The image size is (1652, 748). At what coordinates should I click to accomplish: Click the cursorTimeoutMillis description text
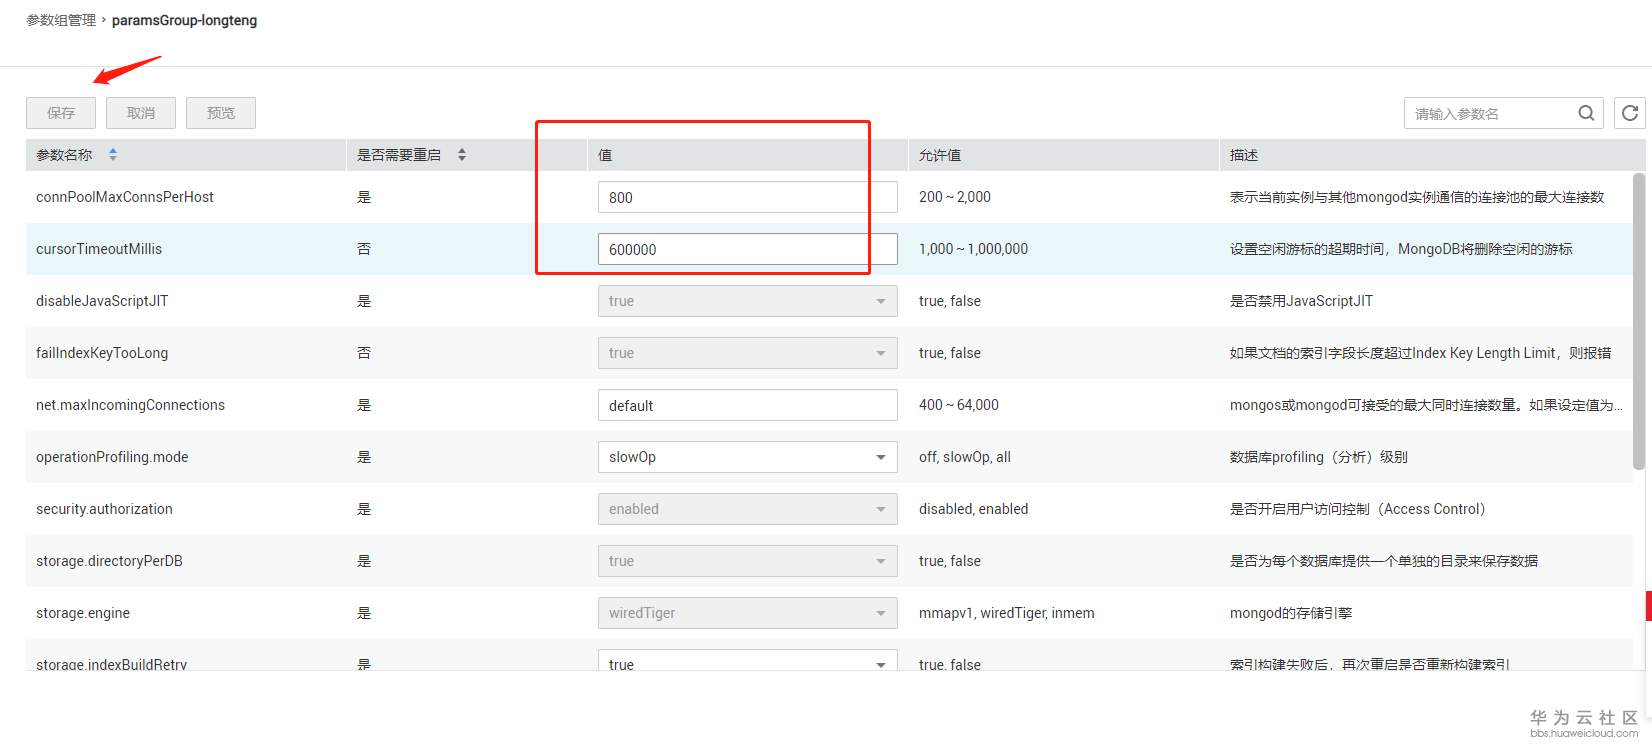coord(1401,249)
